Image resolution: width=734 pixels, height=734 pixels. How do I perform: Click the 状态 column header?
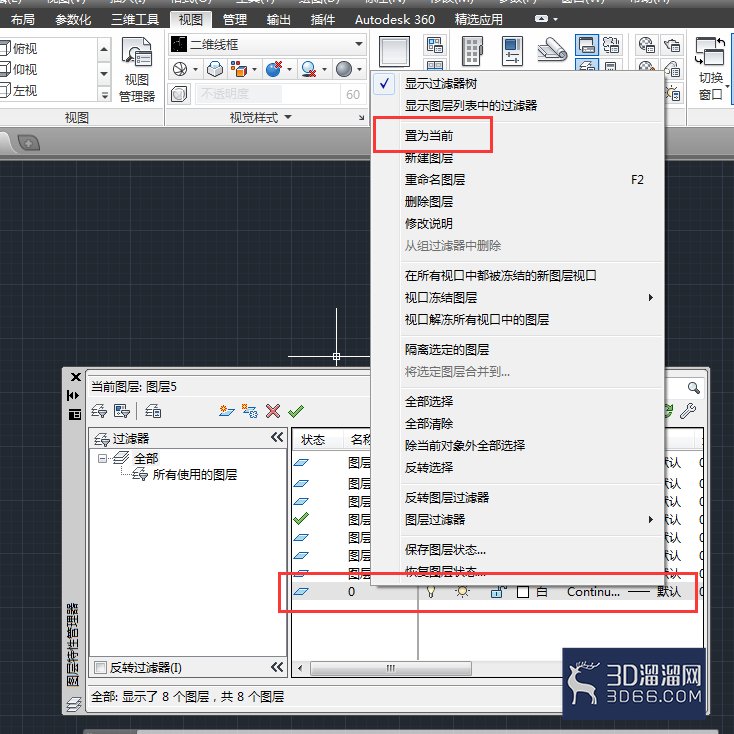click(x=313, y=440)
